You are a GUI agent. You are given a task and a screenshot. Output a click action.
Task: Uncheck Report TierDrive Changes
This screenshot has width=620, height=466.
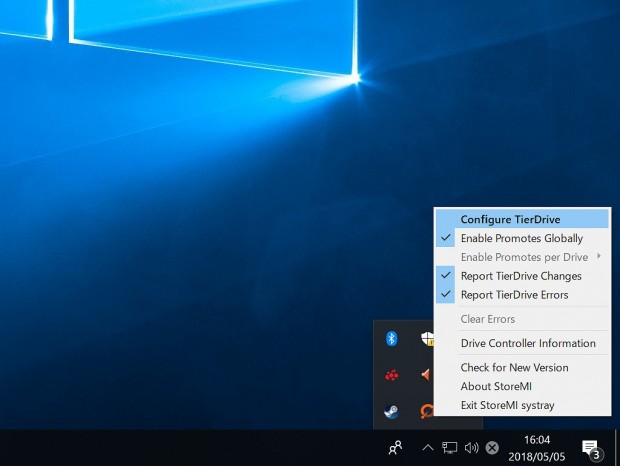(x=522, y=276)
